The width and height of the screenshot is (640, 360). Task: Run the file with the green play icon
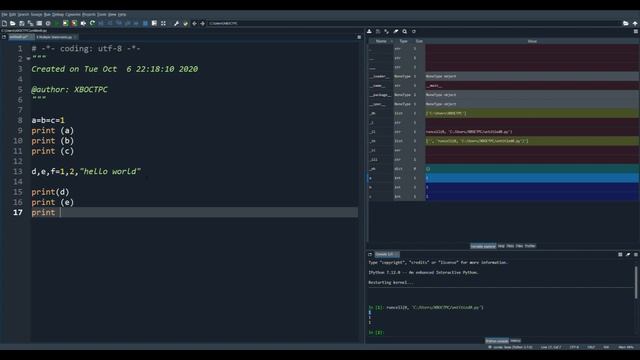[57, 23]
